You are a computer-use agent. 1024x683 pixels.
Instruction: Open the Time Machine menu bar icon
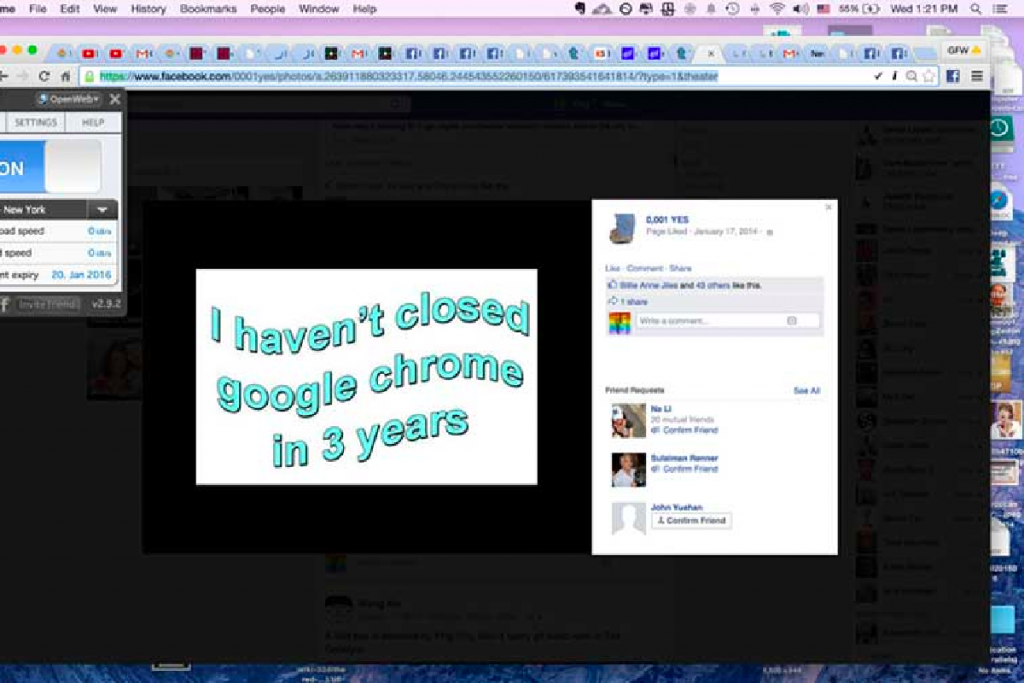pos(733,9)
